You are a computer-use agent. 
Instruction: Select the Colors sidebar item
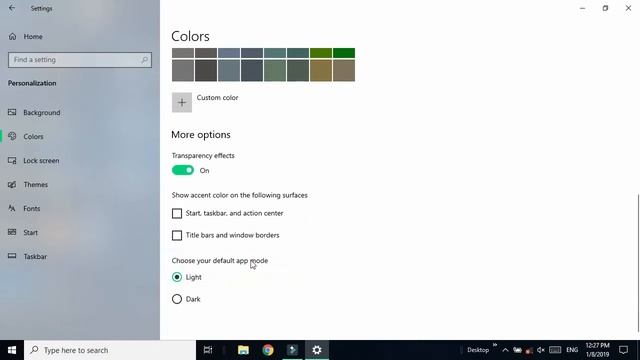(x=33, y=136)
